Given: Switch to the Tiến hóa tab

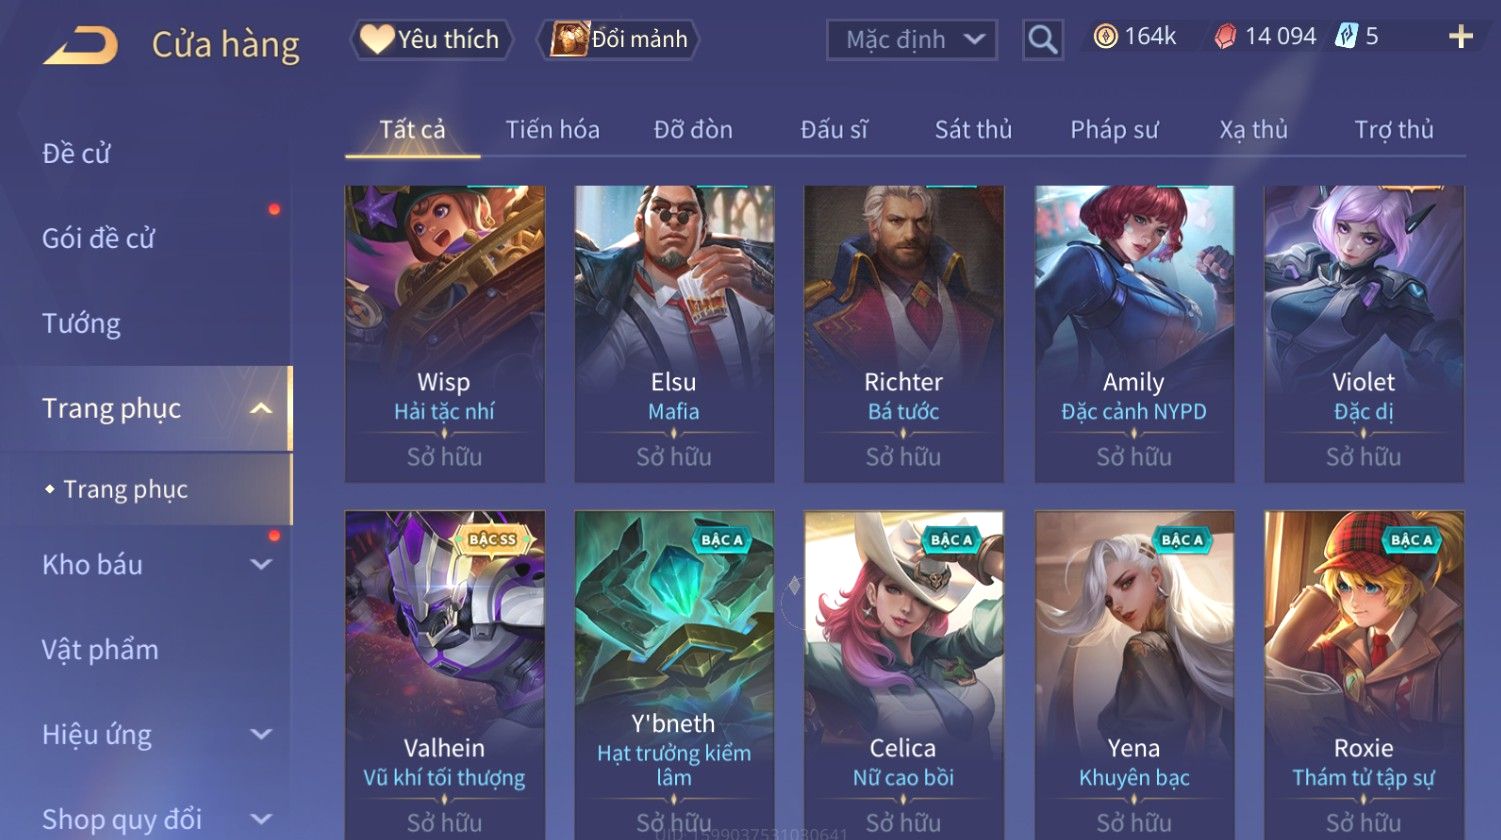Looking at the screenshot, I should (x=552, y=129).
